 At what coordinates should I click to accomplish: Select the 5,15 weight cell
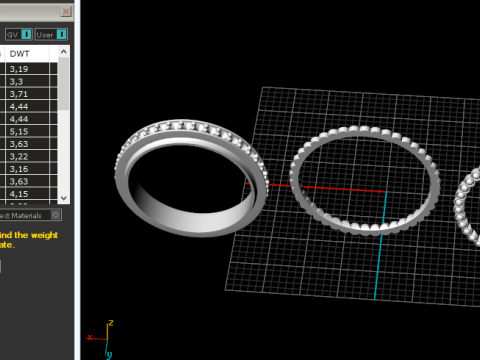pos(27,132)
